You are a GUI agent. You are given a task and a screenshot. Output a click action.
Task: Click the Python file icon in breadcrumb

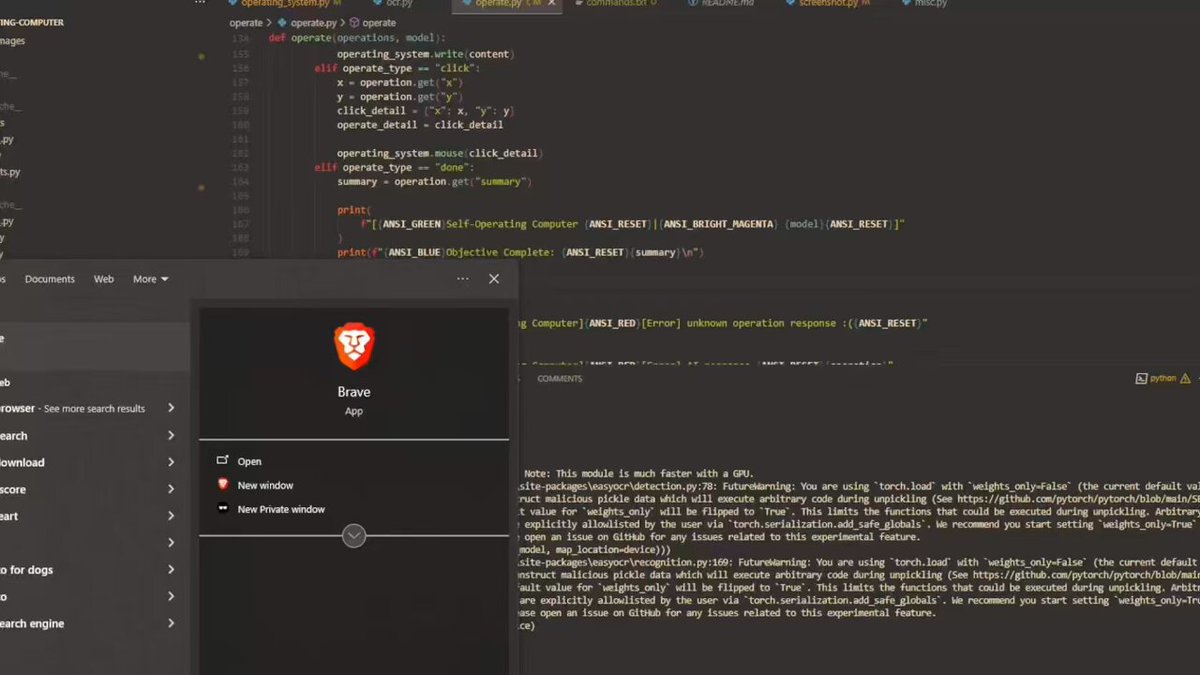(282, 22)
